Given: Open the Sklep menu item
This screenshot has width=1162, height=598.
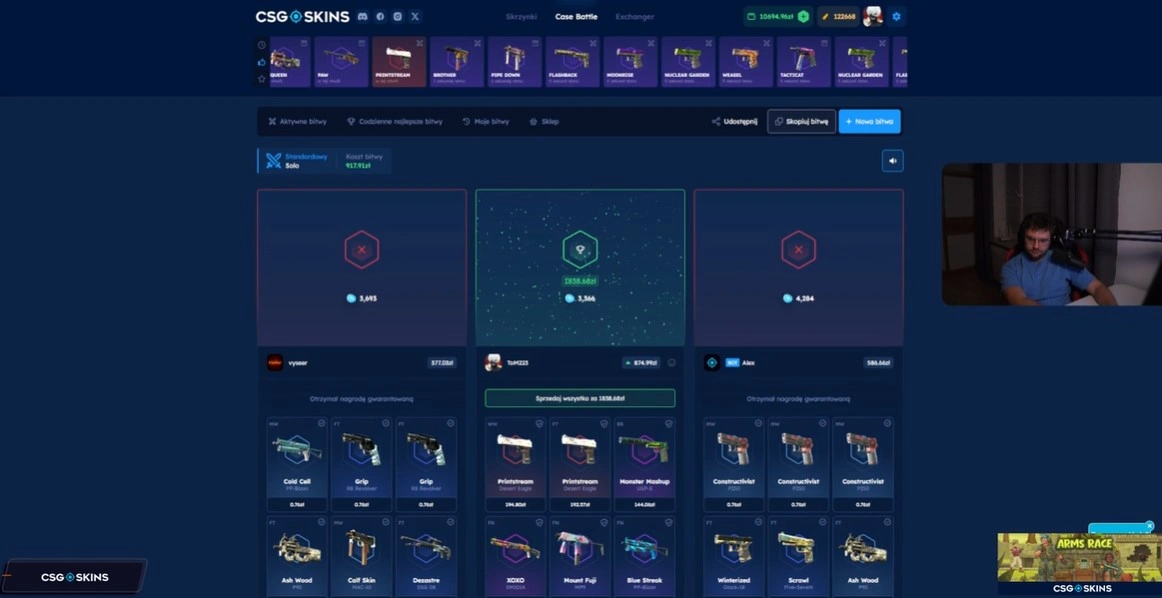Looking at the screenshot, I should 544,122.
